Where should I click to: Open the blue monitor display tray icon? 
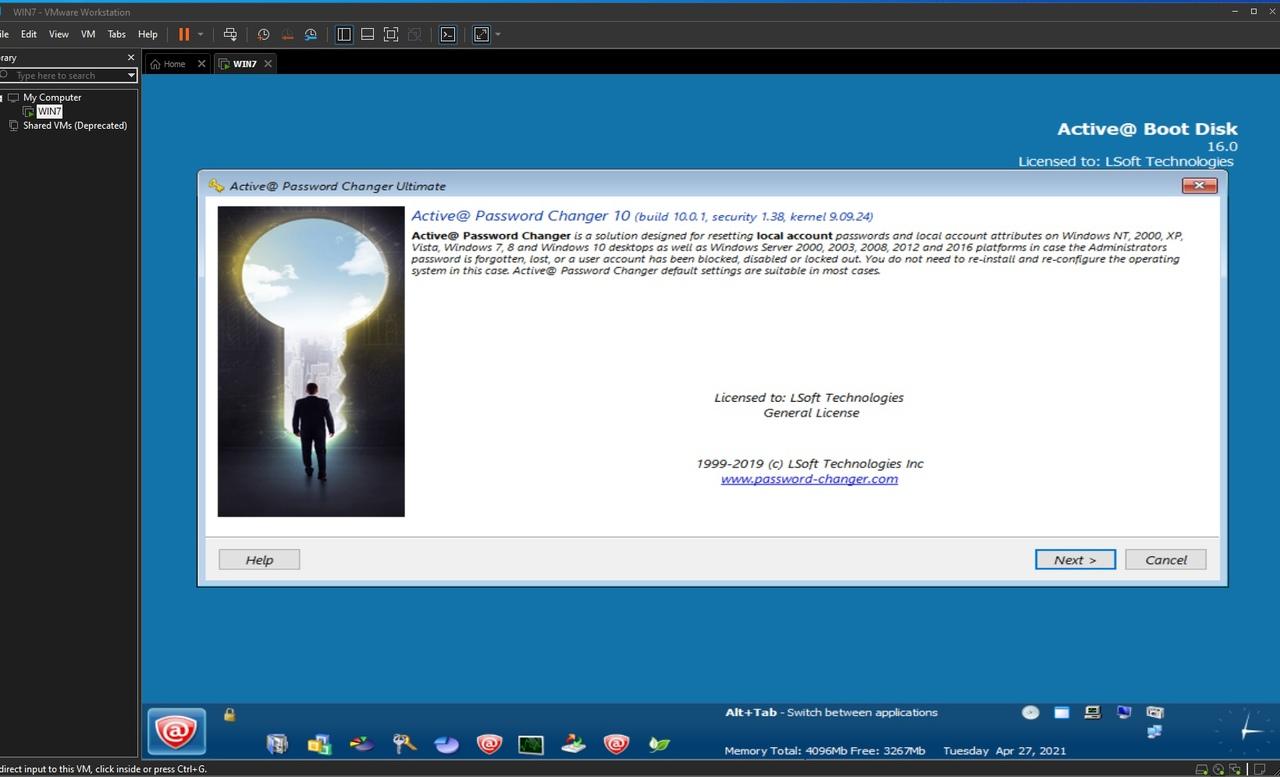[x=1124, y=713]
